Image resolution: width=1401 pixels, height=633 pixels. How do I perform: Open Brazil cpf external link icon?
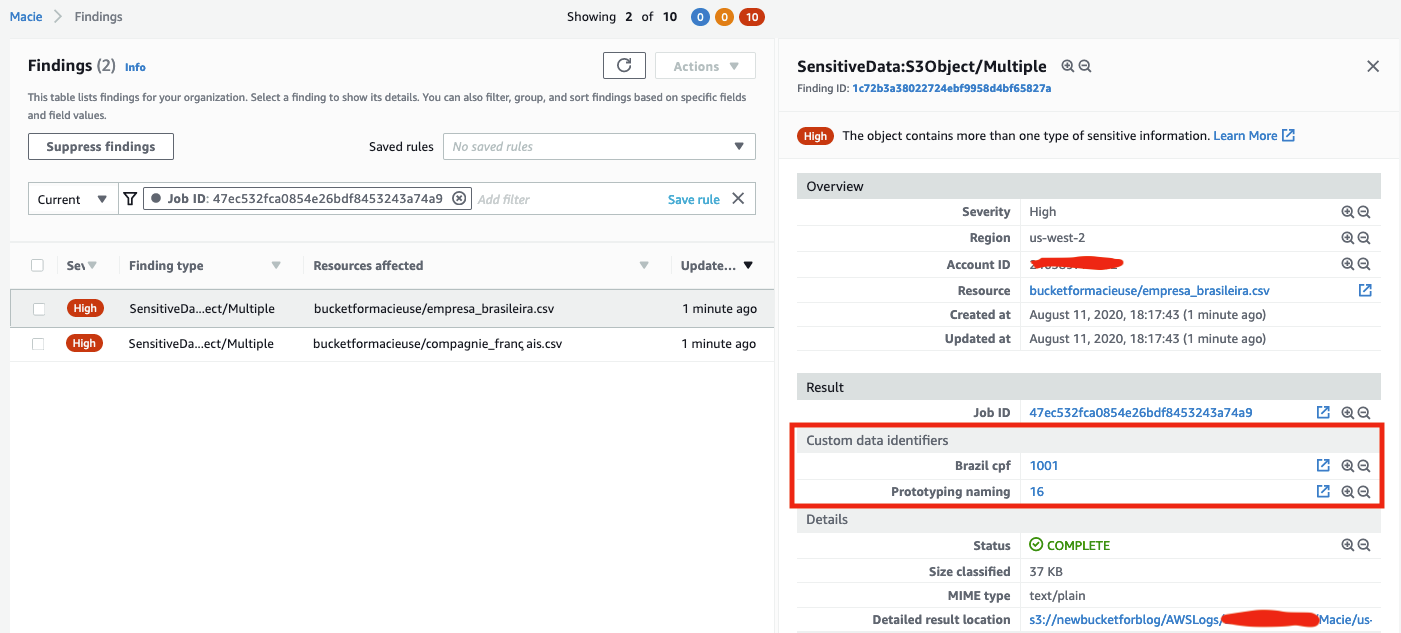(x=1323, y=465)
